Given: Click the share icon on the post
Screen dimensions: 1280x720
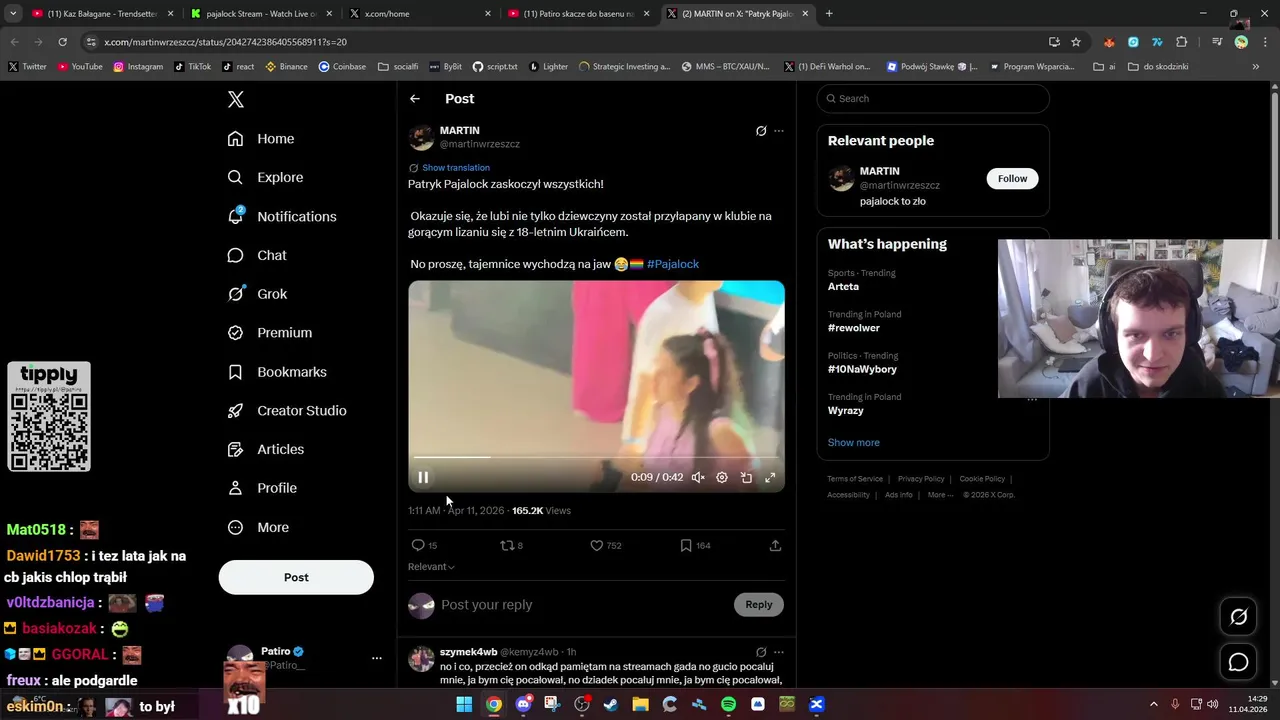Looking at the screenshot, I should (x=775, y=545).
